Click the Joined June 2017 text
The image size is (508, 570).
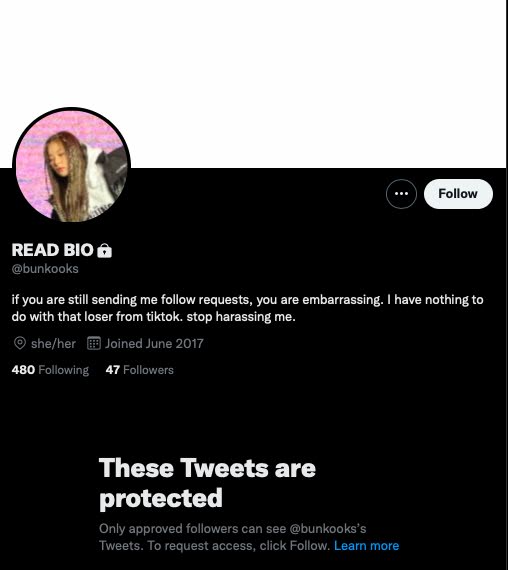(x=154, y=344)
